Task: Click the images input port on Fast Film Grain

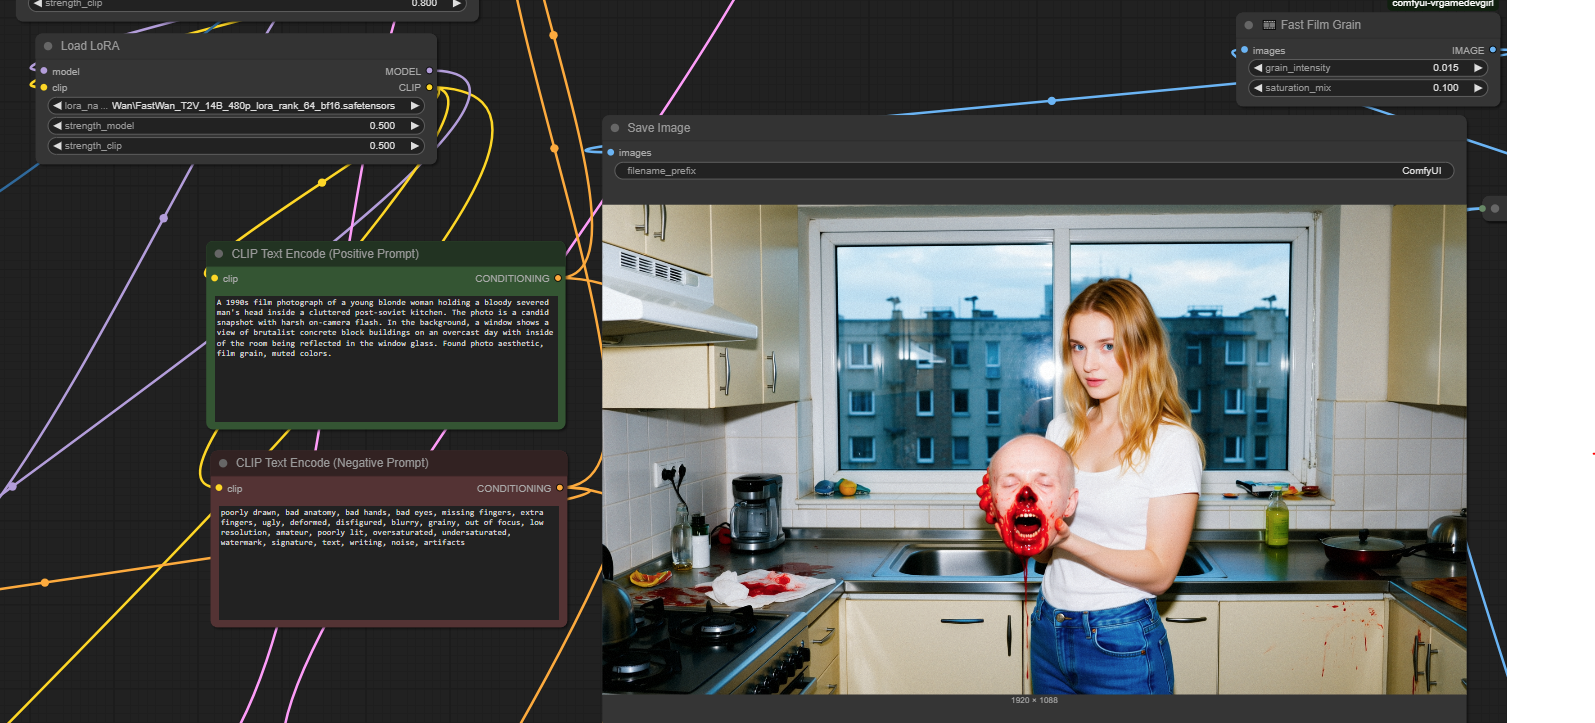Action: [1244, 50]
